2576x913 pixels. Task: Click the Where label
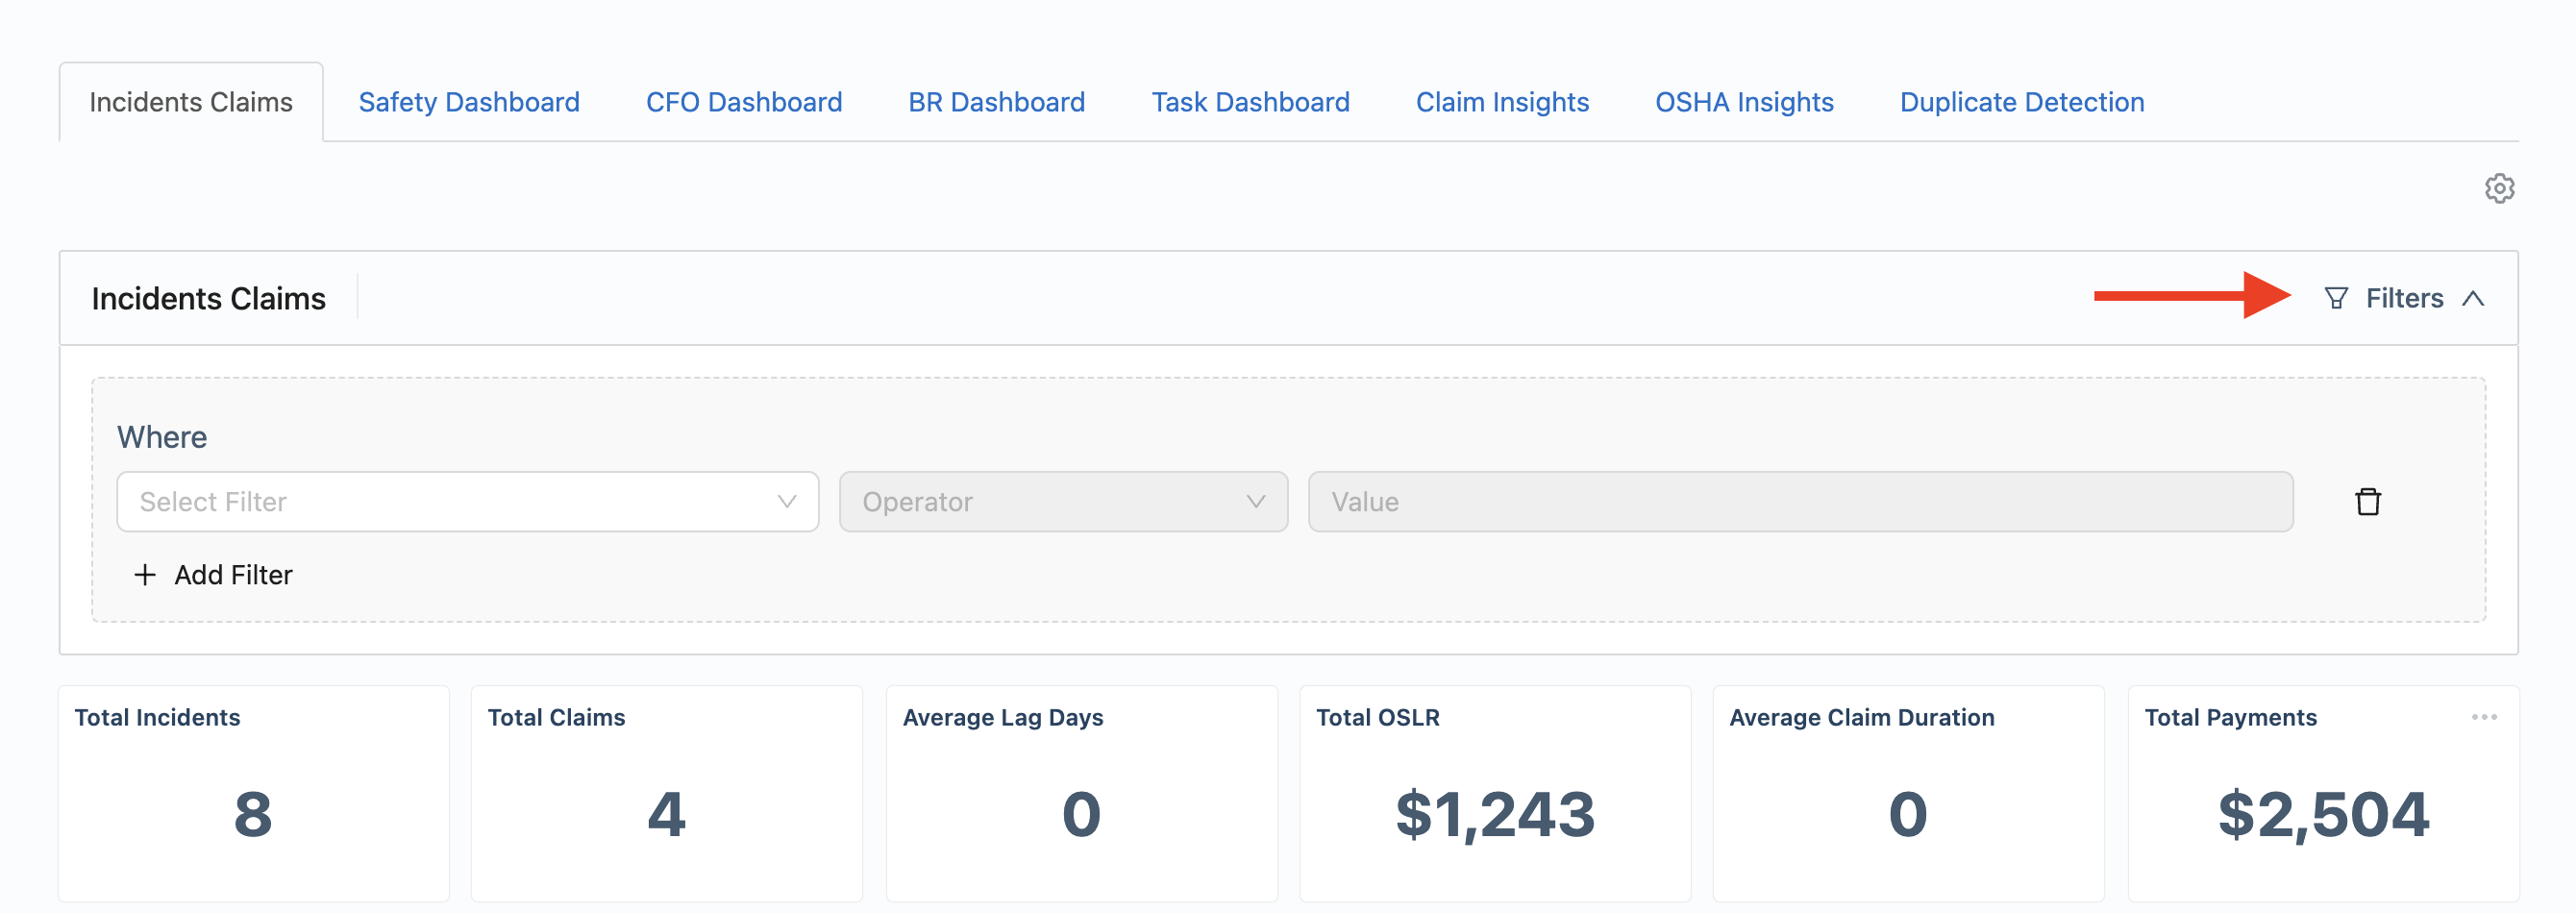(x=162, y=437)
